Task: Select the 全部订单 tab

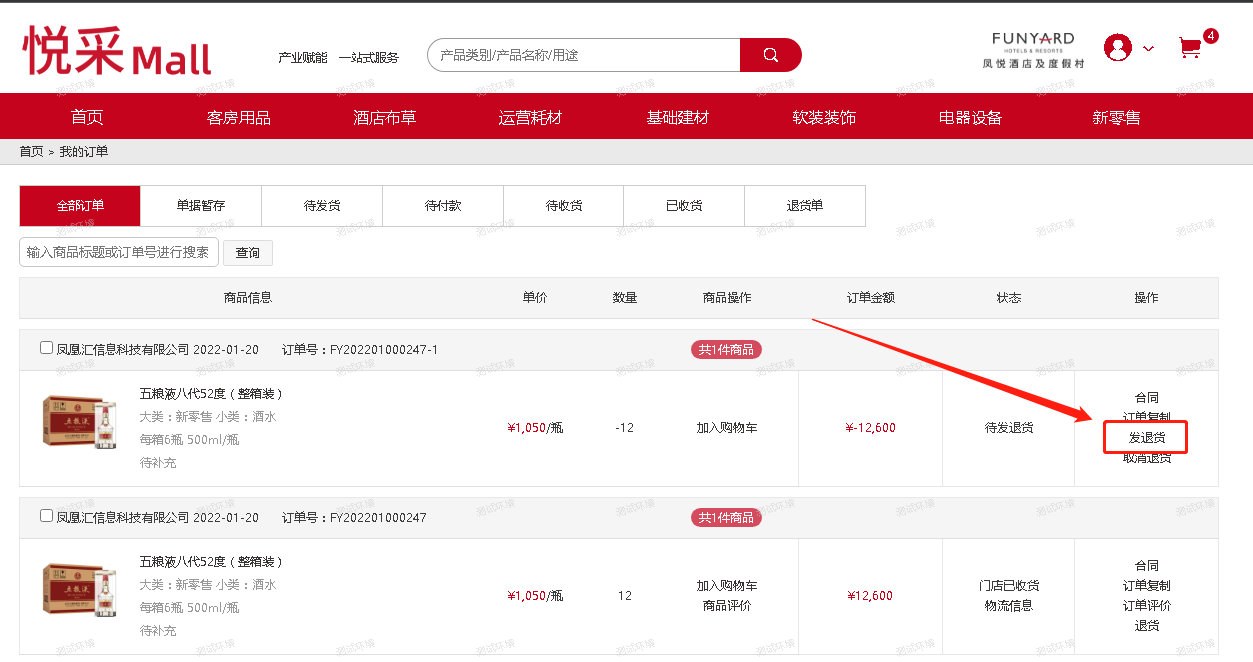Action: pyautogui.click(x=80, y=206)
